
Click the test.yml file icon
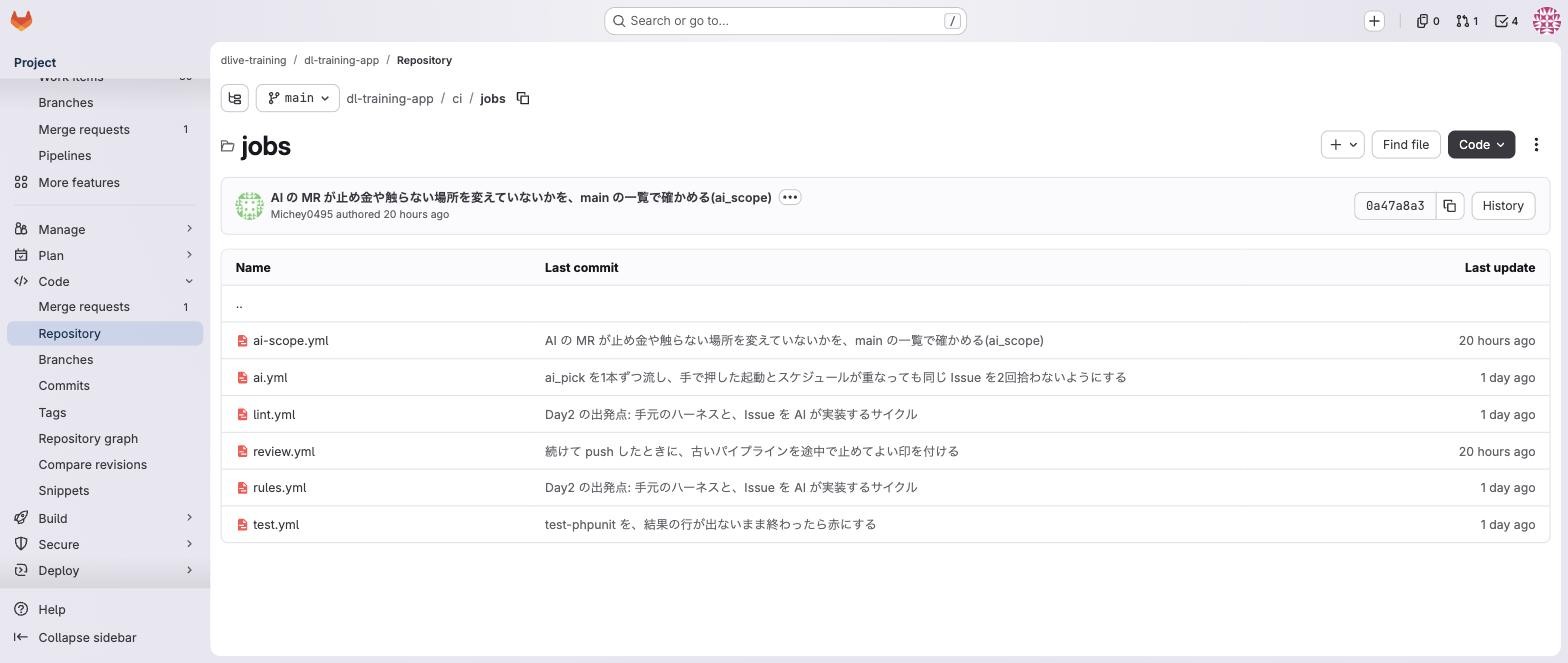coord(242,525)
